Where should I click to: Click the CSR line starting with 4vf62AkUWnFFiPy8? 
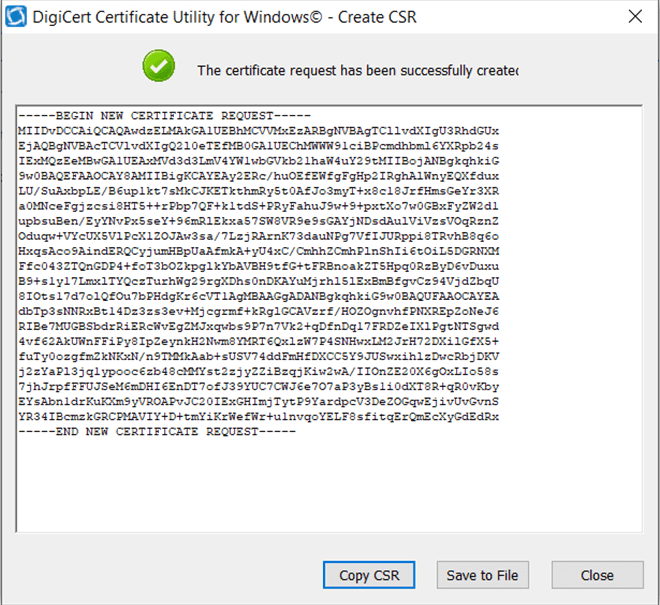point(258,341)
